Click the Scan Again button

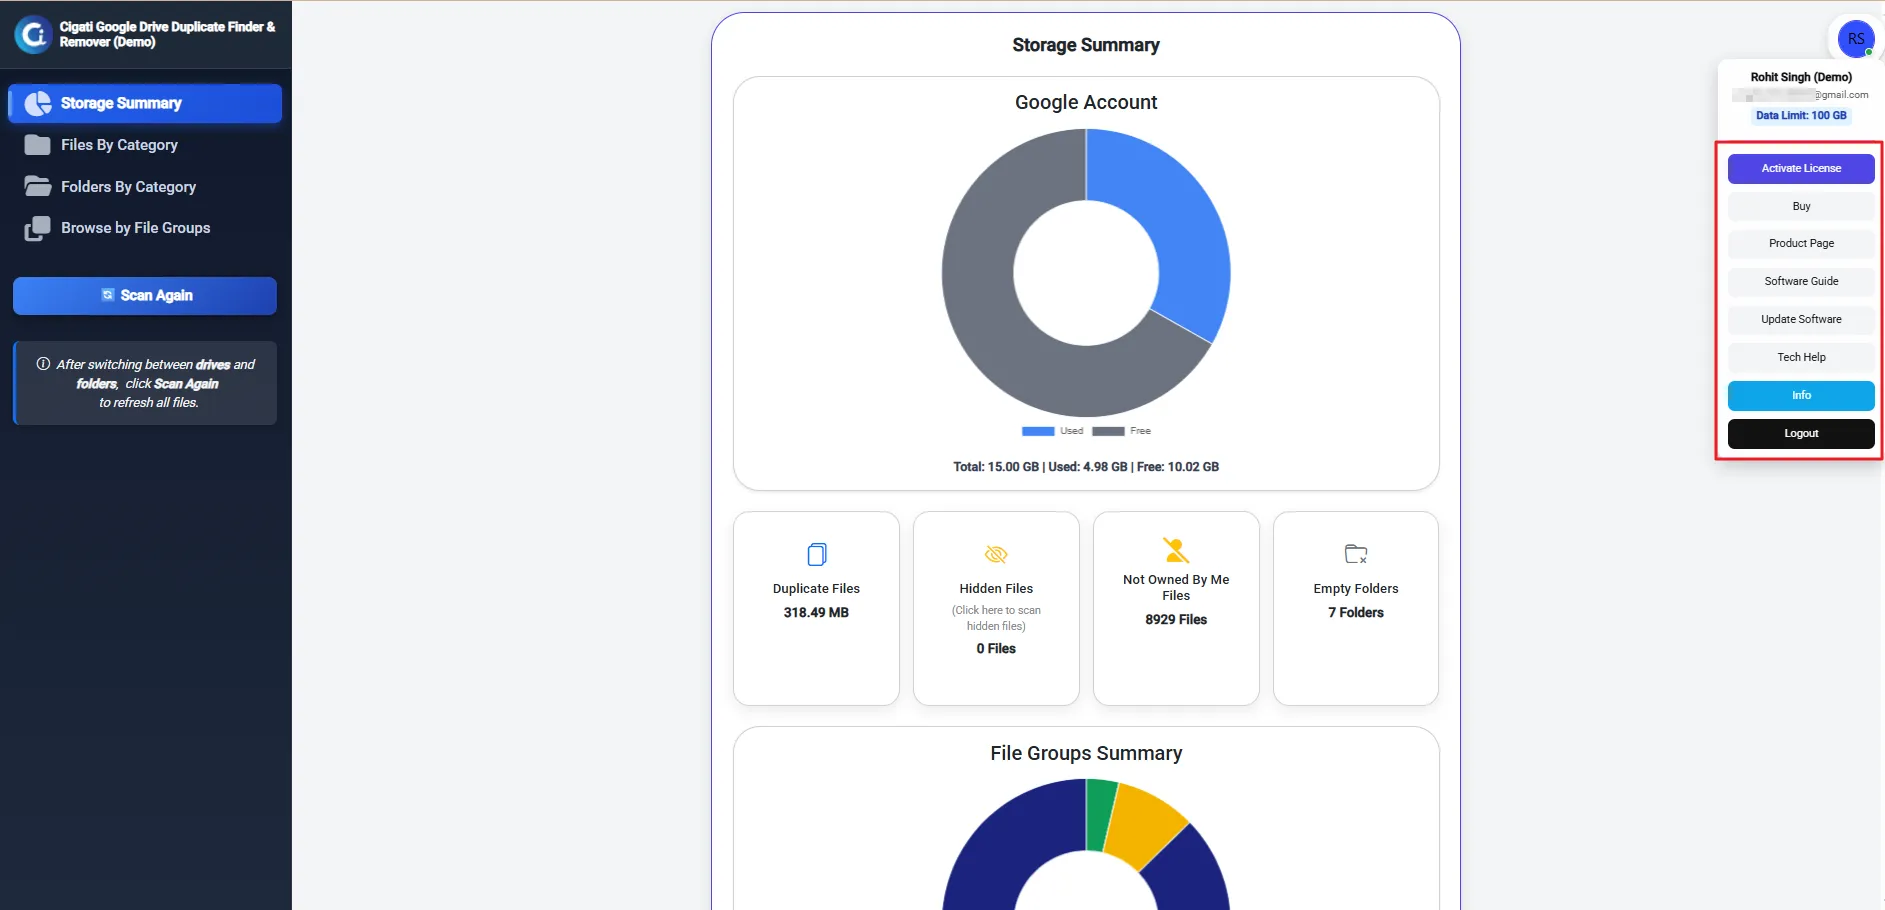145,296
